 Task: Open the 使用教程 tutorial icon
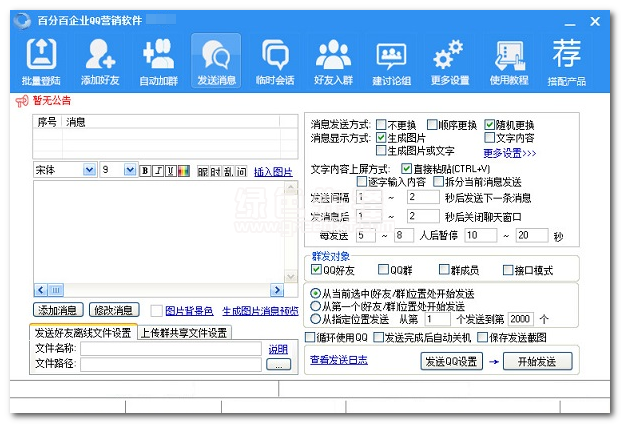pos(509,61)
